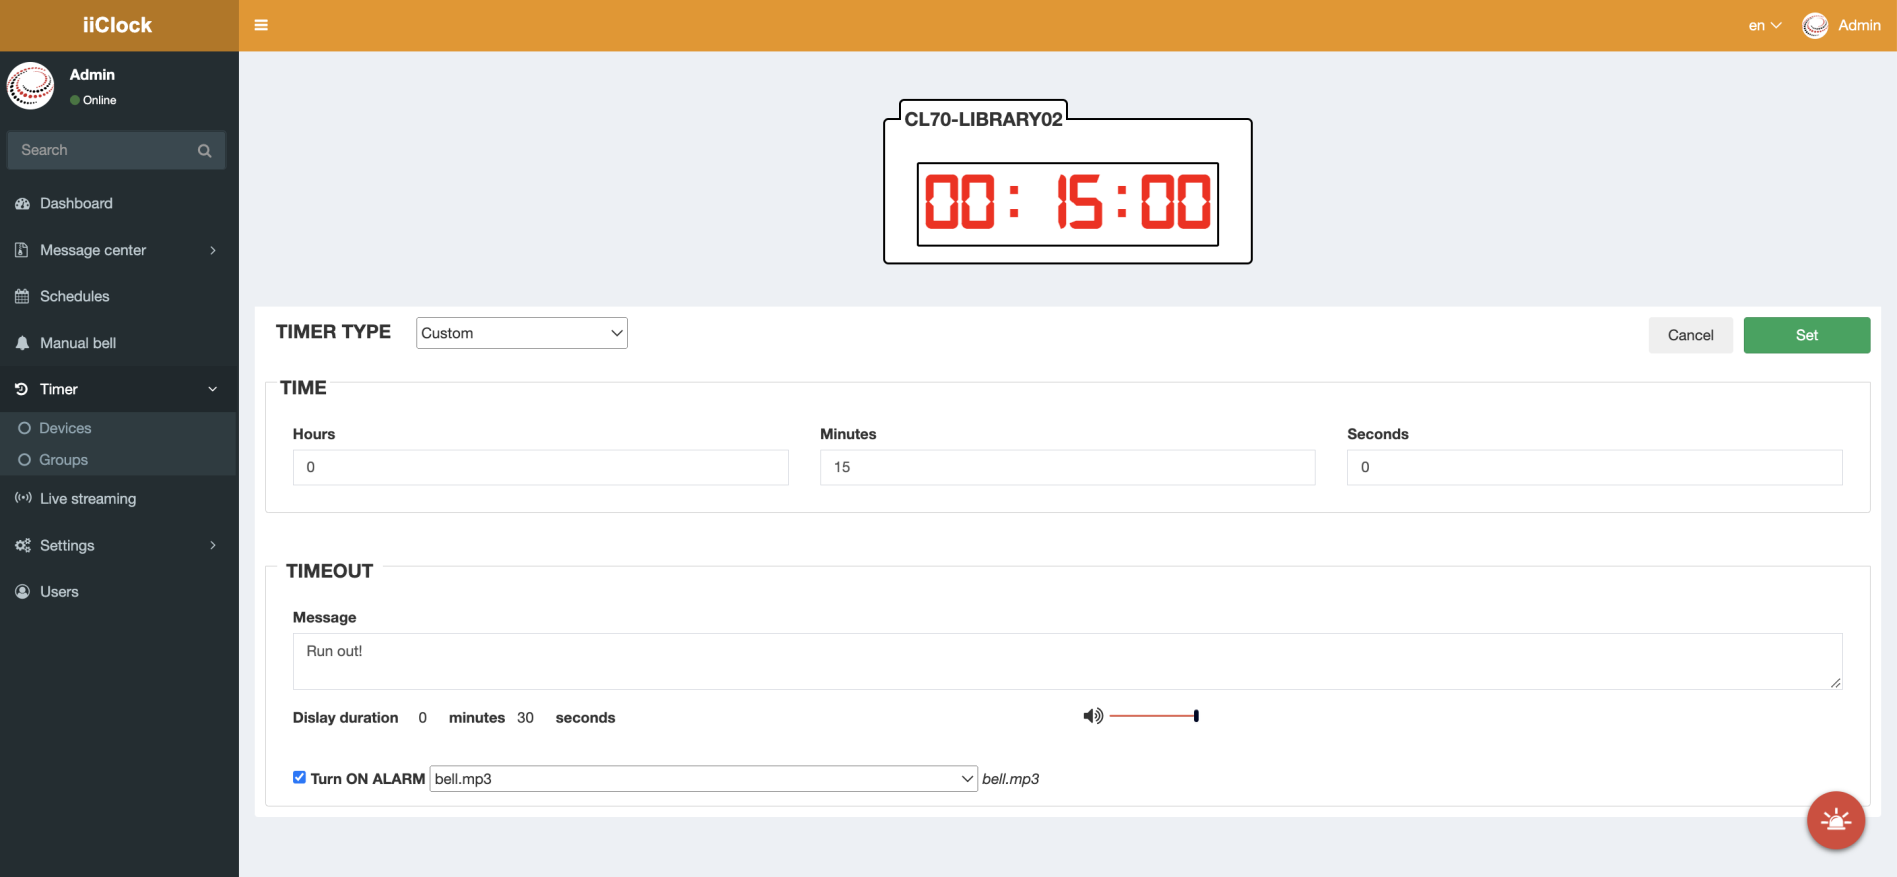The width and height of the screenshot is (1897, 877).
Task: Open the Timer Type dropdown
Action: coord(521,333)
